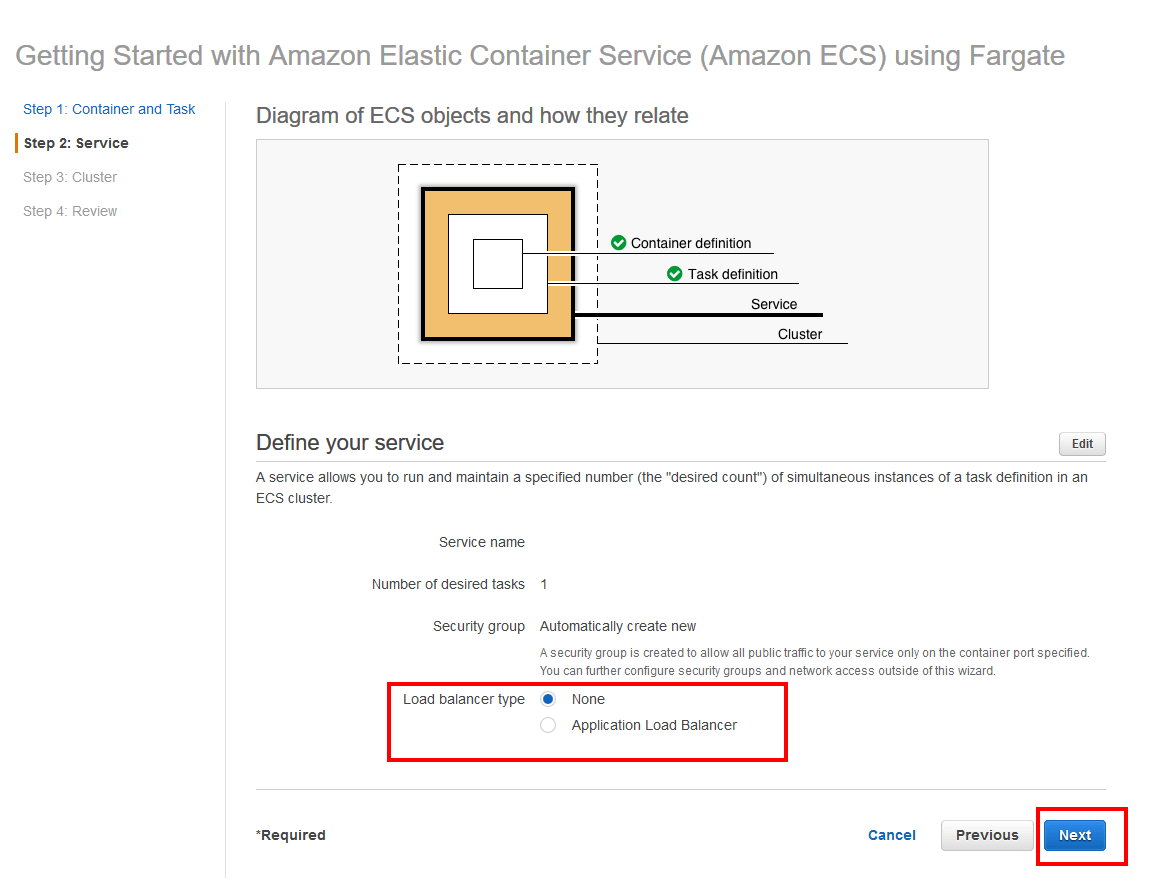Click the Previous button
The image size is (1152, 878).
[986, 835]
